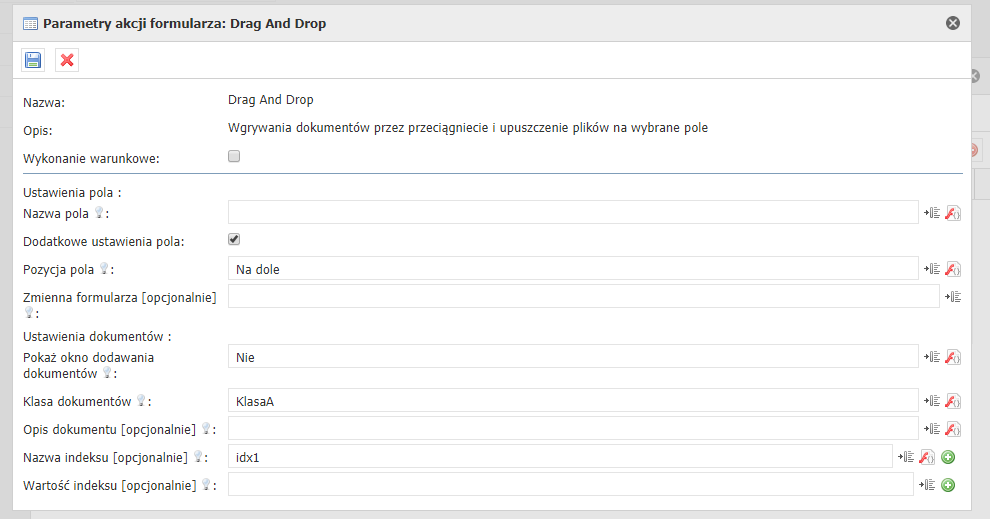Open function editor icon beside Nazwa pola
Viewport: 990px width, 519px height.
click(953, 213)
